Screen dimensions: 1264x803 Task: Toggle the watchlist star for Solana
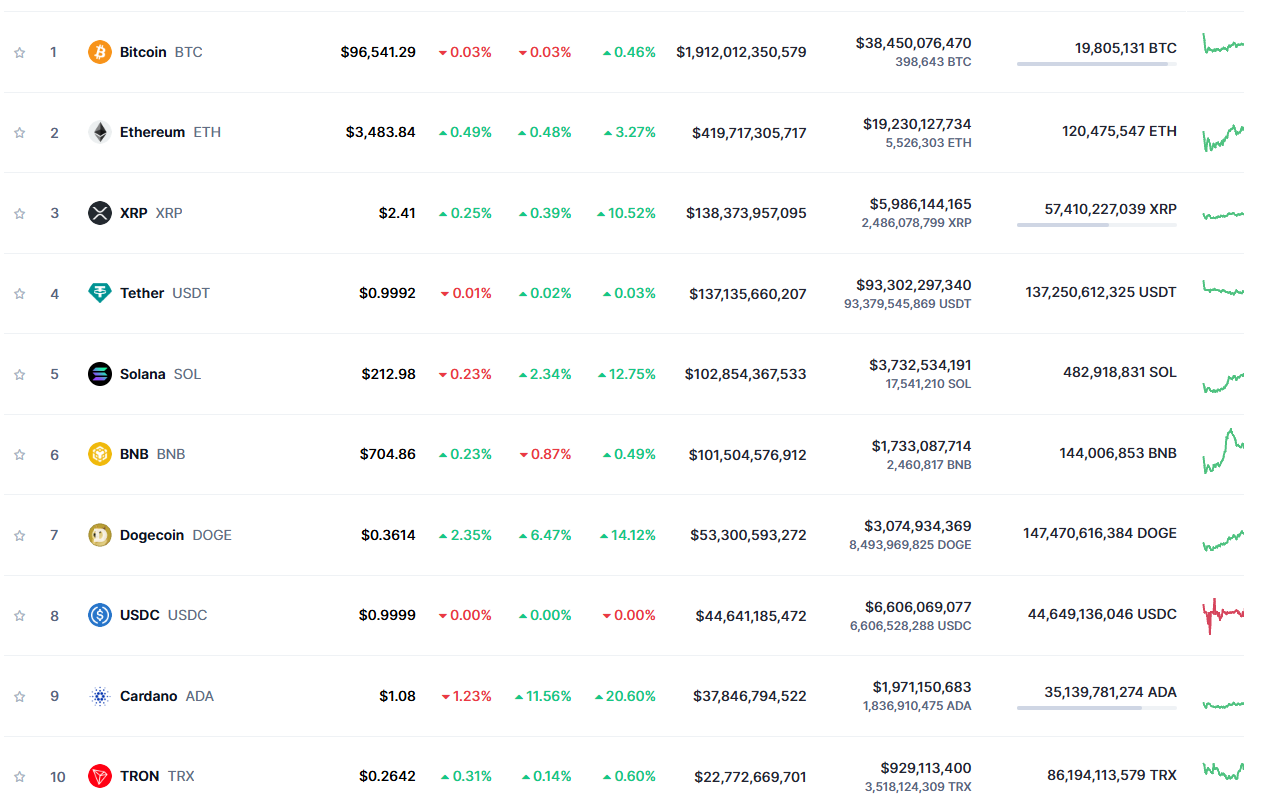(x=19, y=373)
